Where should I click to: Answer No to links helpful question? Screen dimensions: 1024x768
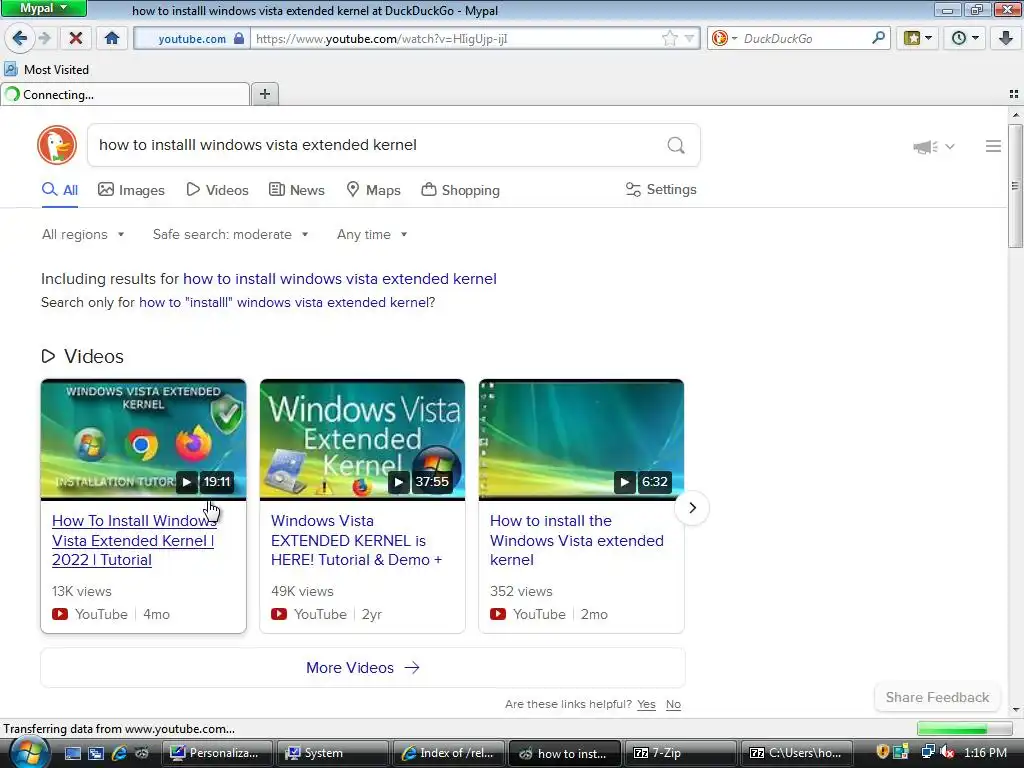tap(673, 704)
